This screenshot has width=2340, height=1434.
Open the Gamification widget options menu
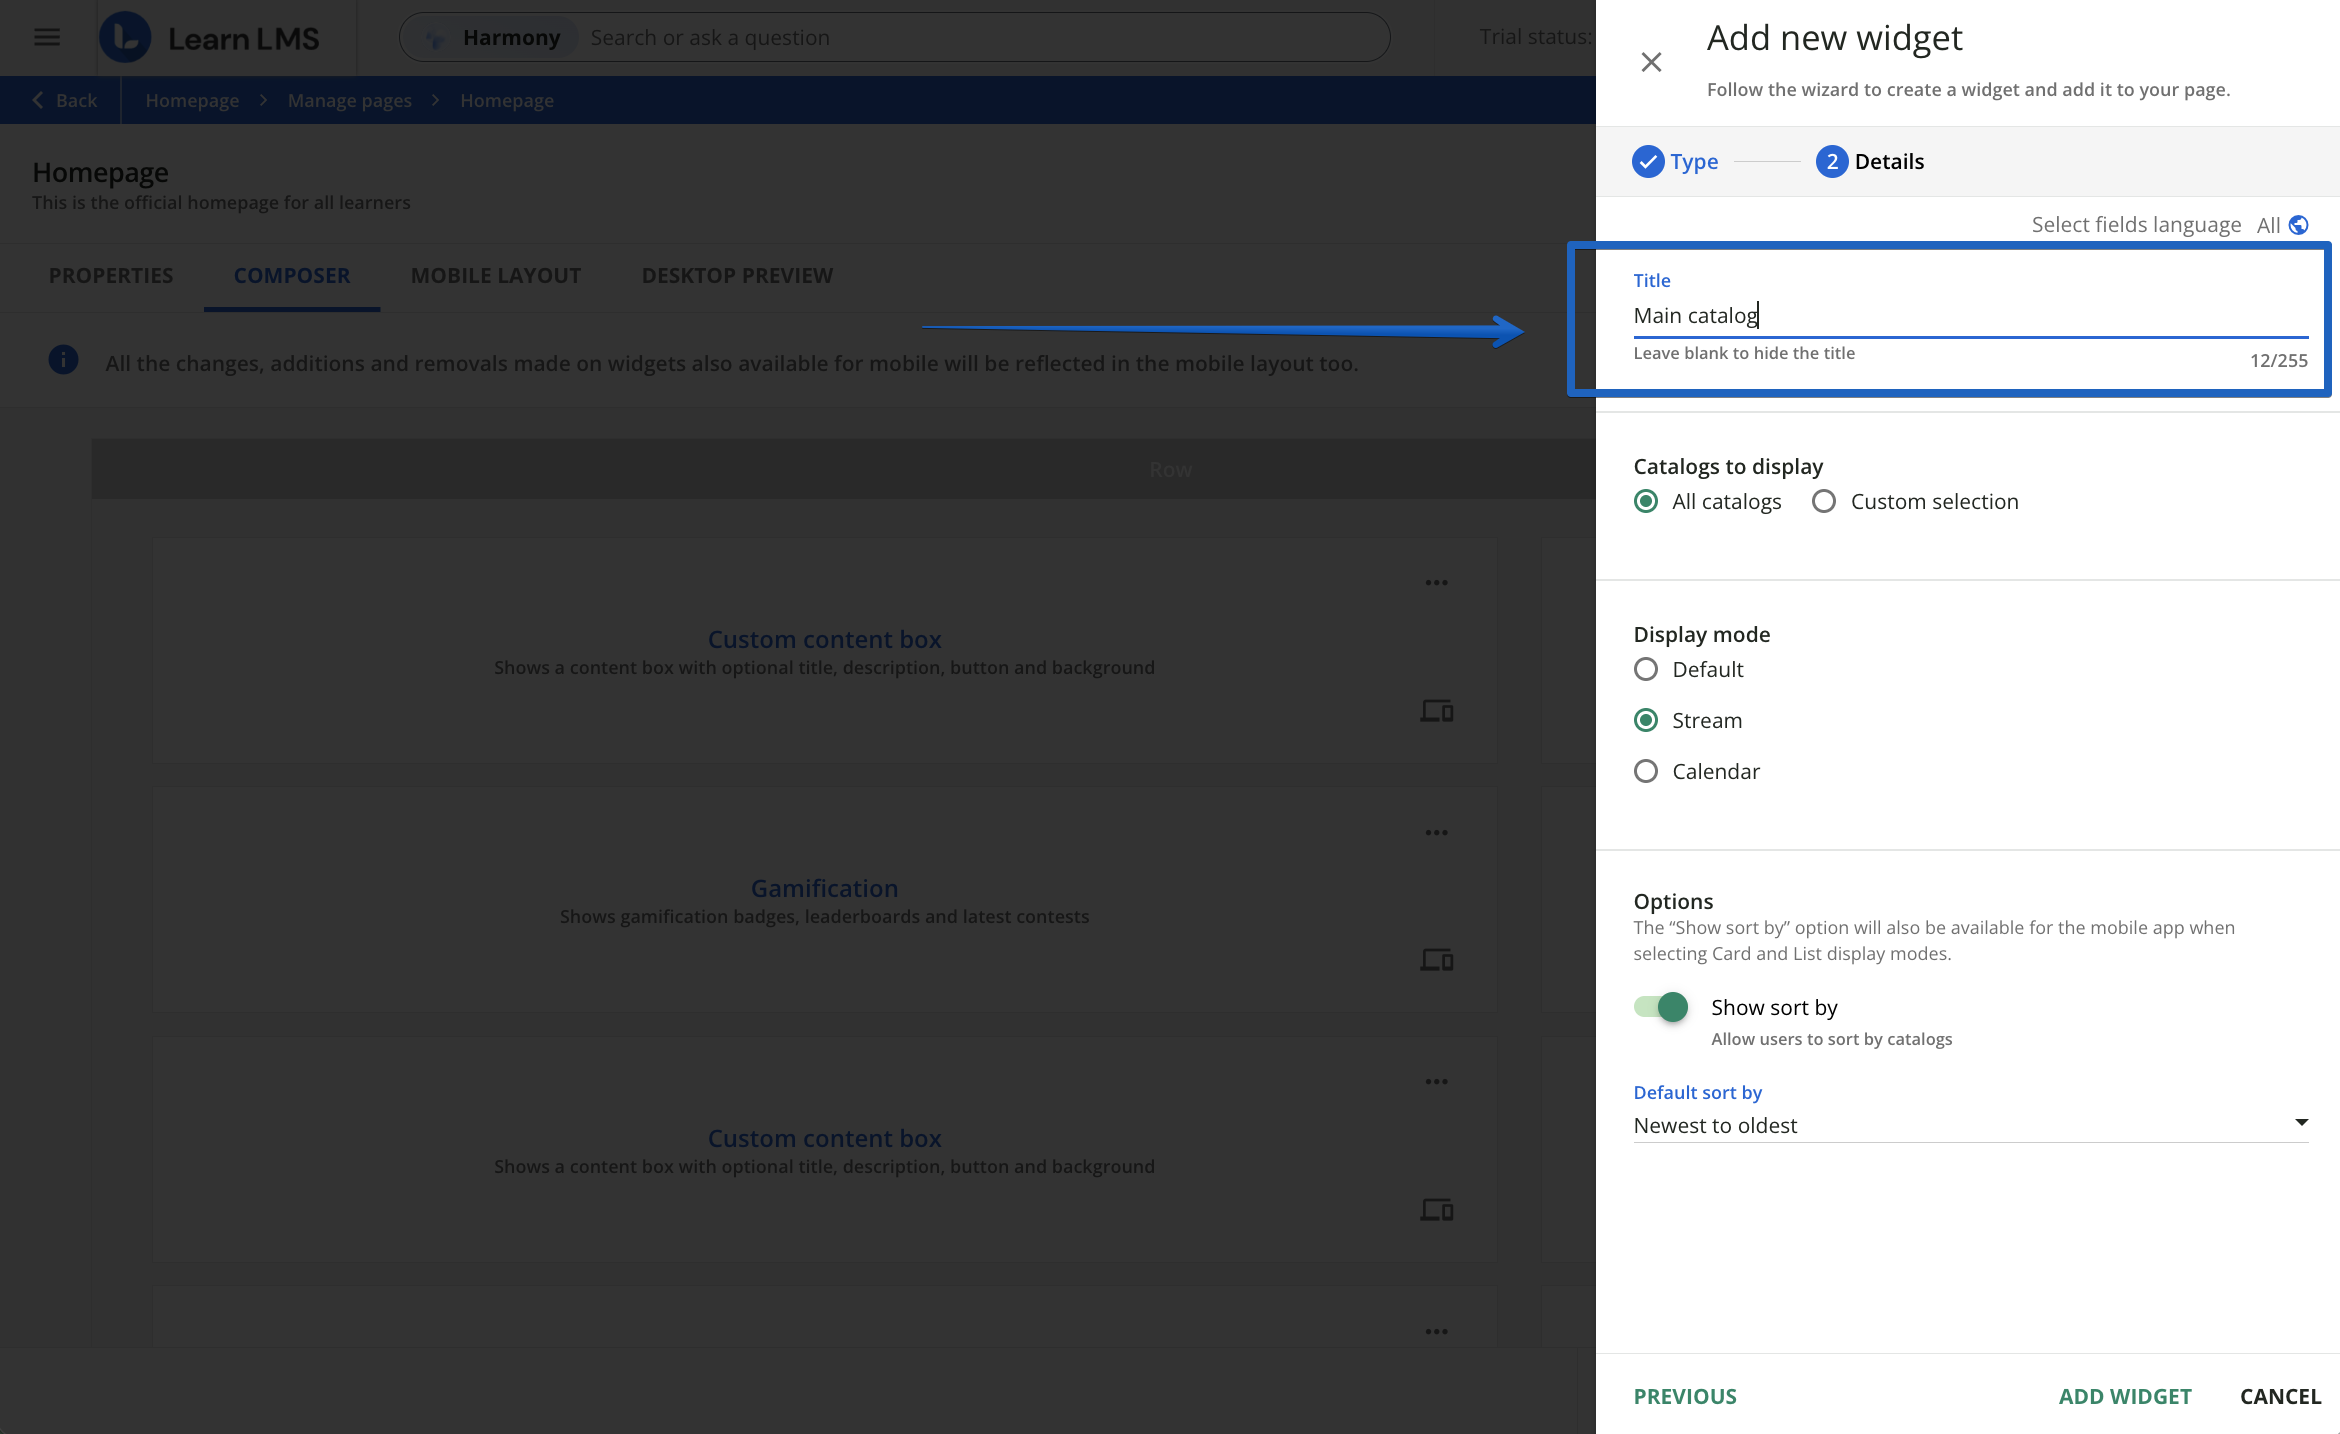pos(1436,833)
